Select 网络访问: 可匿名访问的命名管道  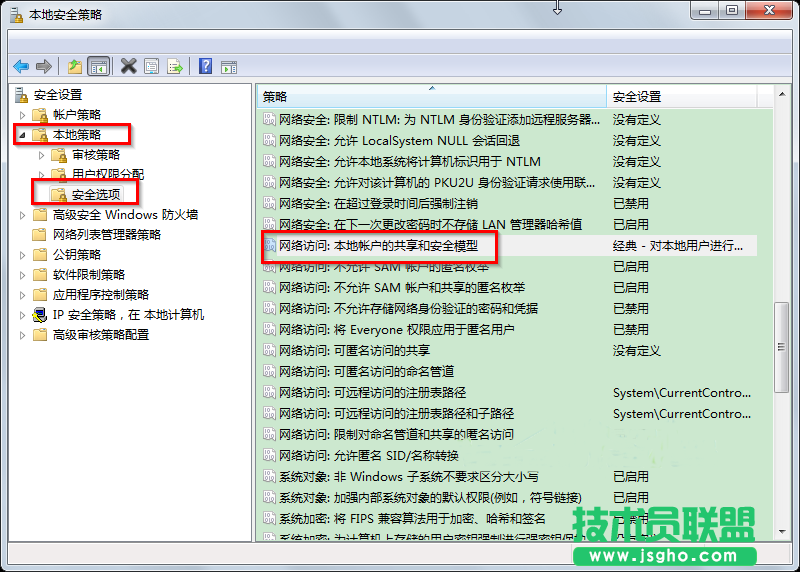click(x=366, y=371)
